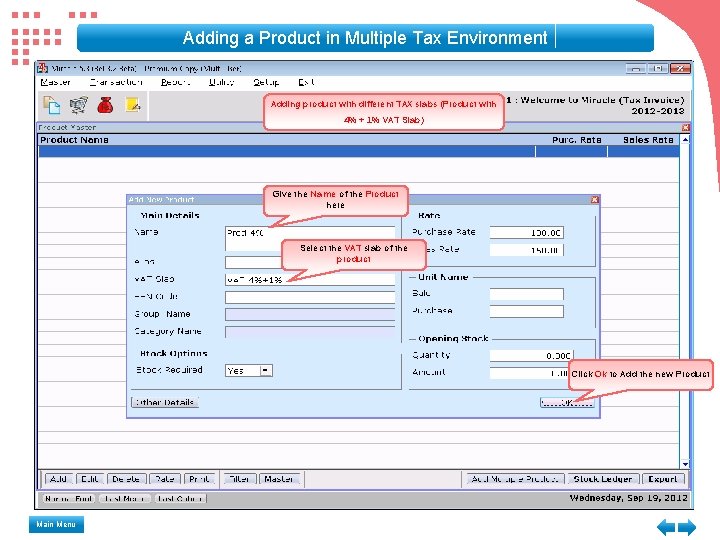This screenshot has width=720, height=540.
Task: Click the HSN Code input field
Action: click(310, 297)
